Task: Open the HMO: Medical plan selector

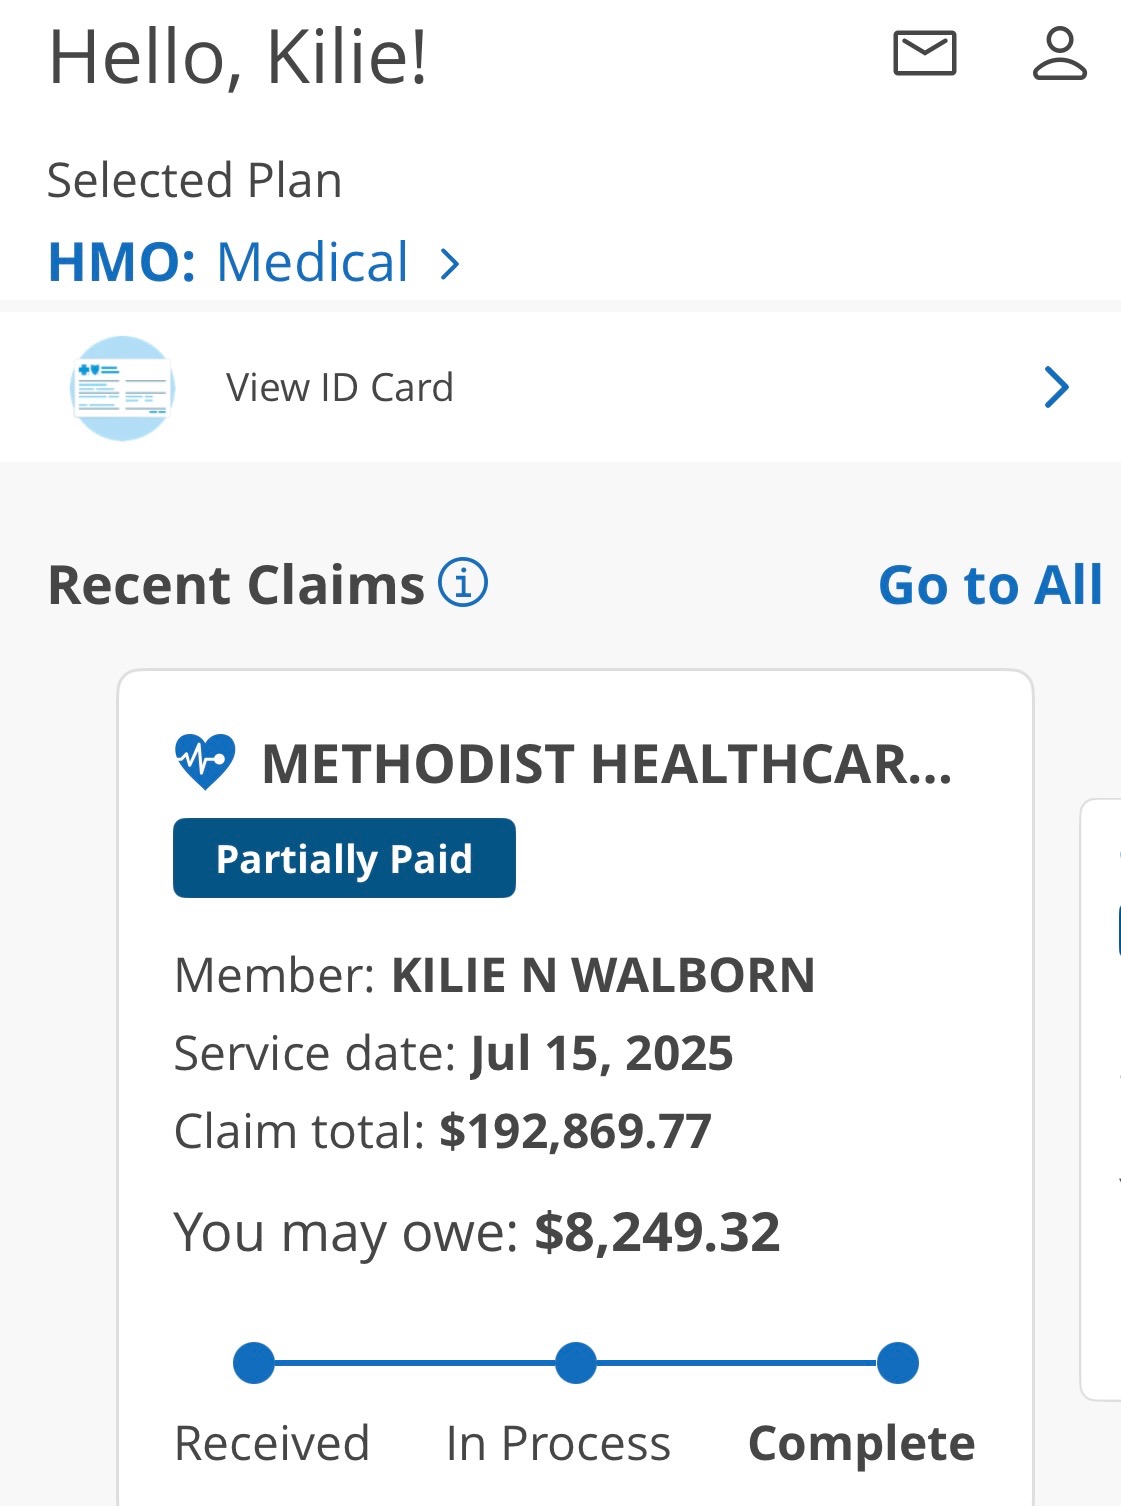Action: click(255, 262)
